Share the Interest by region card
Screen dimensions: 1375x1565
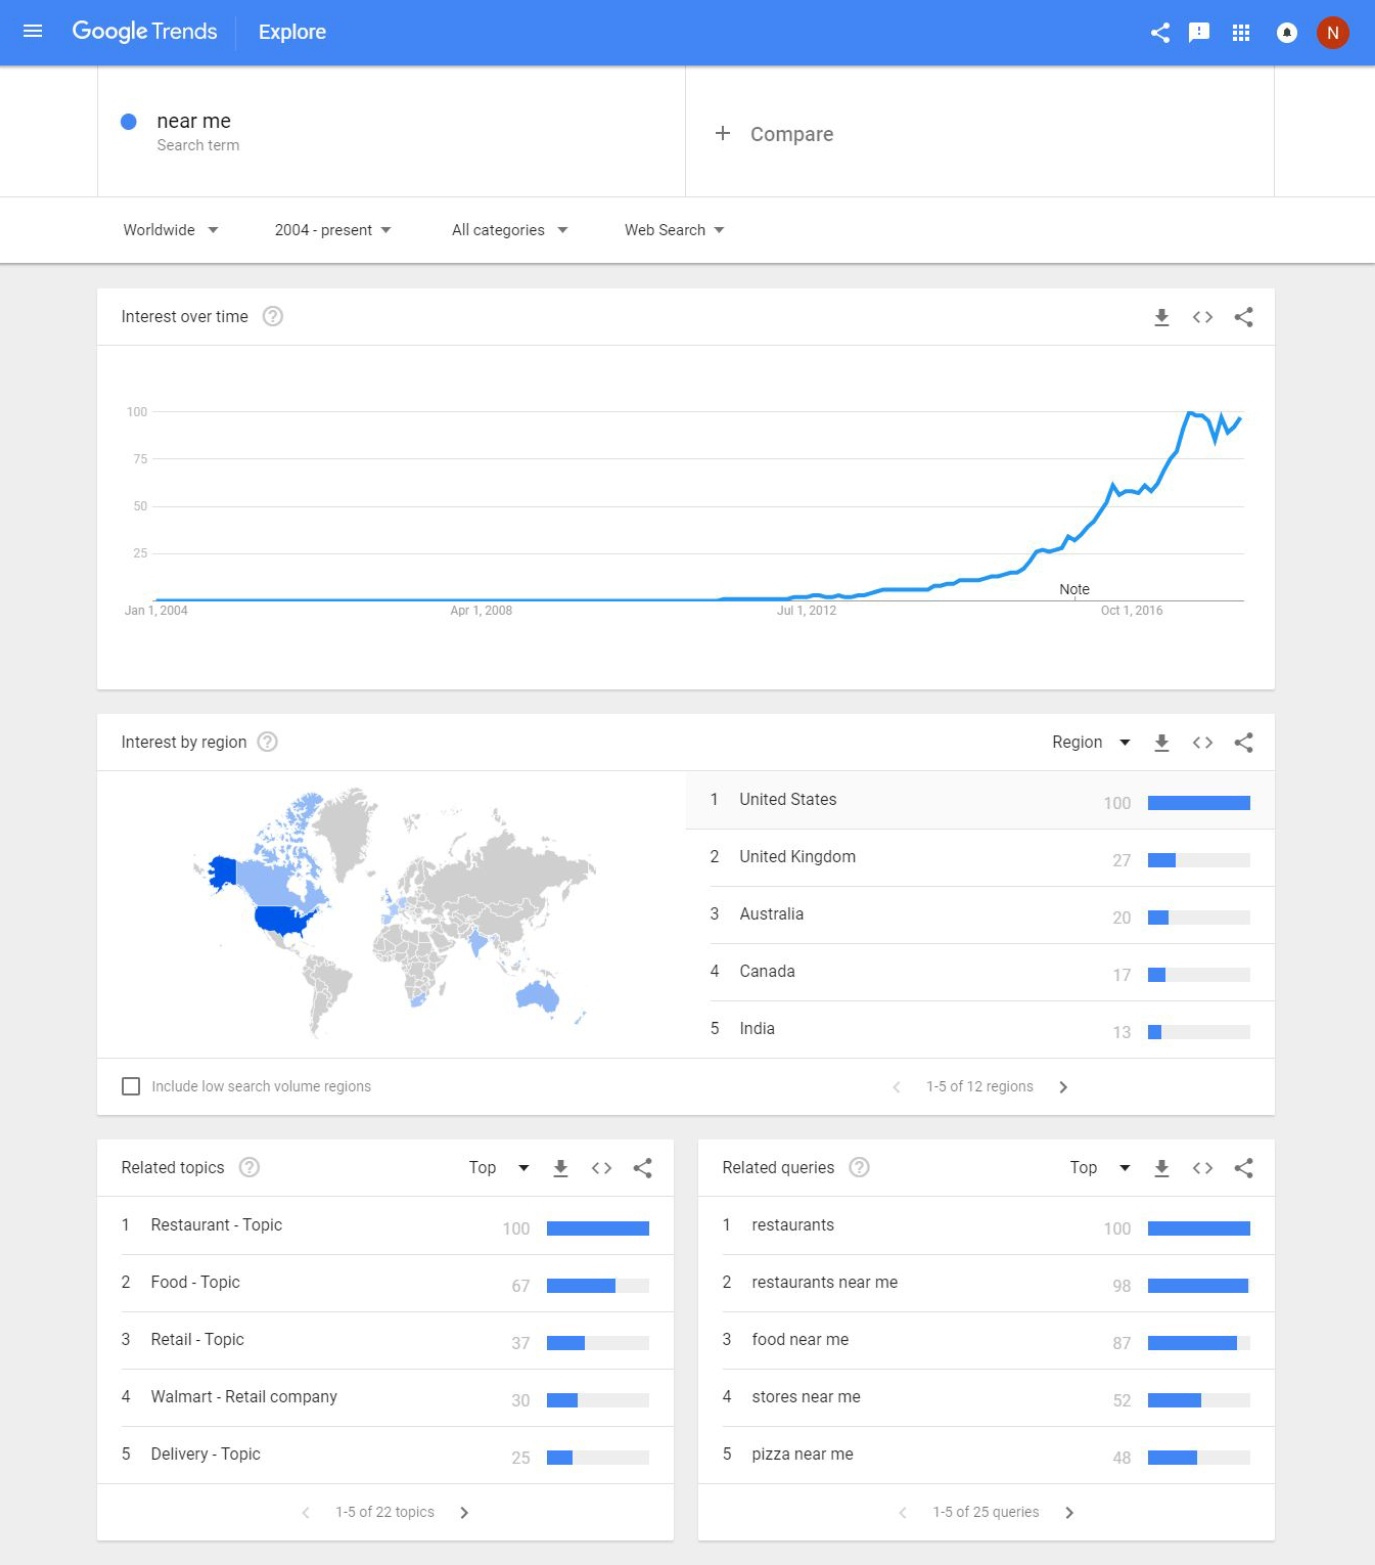pyautogui.click(x=1243, y=742)
